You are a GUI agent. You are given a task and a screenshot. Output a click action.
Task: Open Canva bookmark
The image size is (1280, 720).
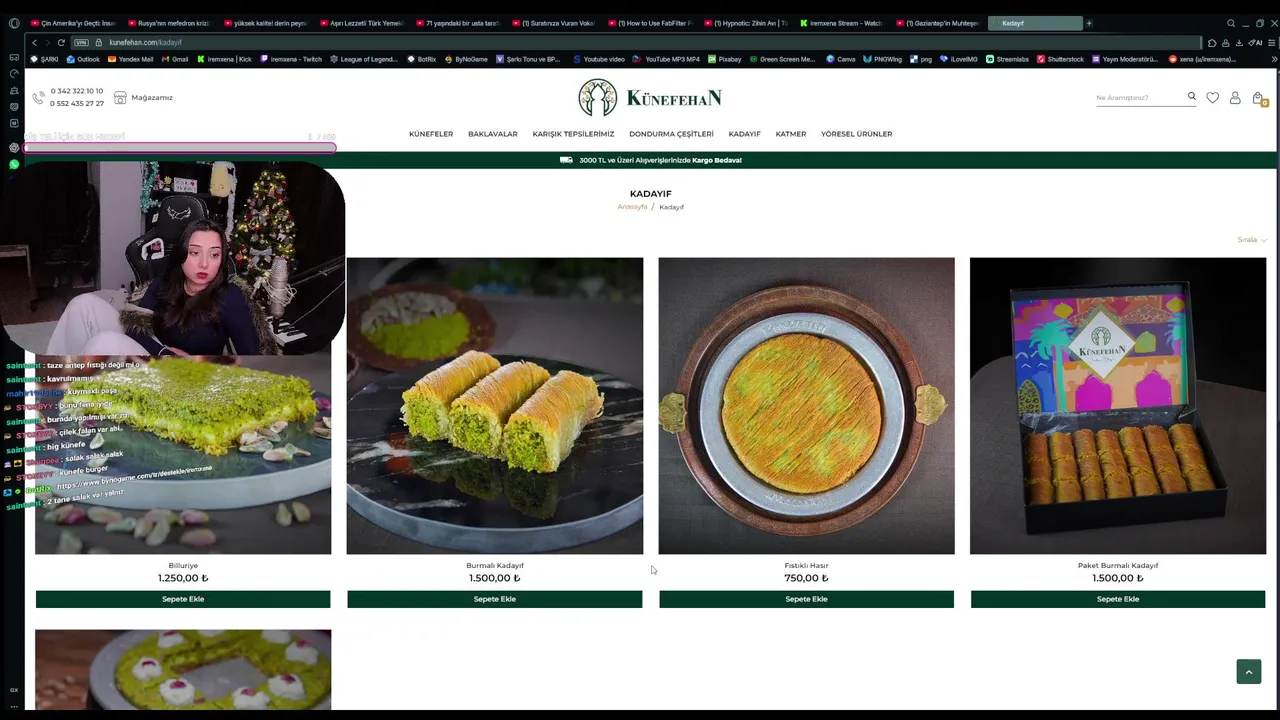[x=840, y=59]
